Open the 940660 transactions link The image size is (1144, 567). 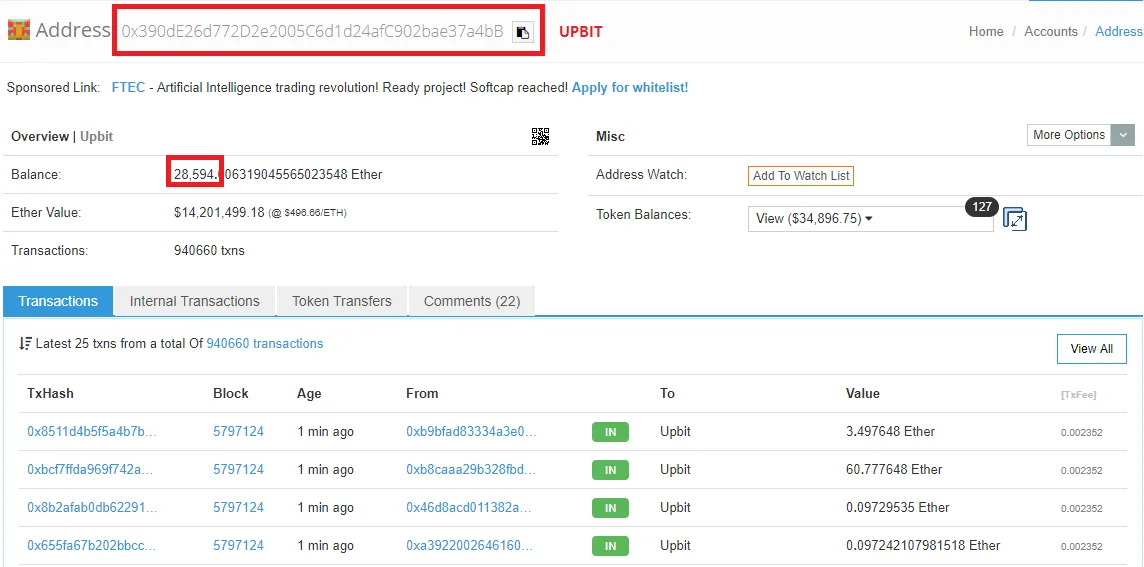point(265,343)
